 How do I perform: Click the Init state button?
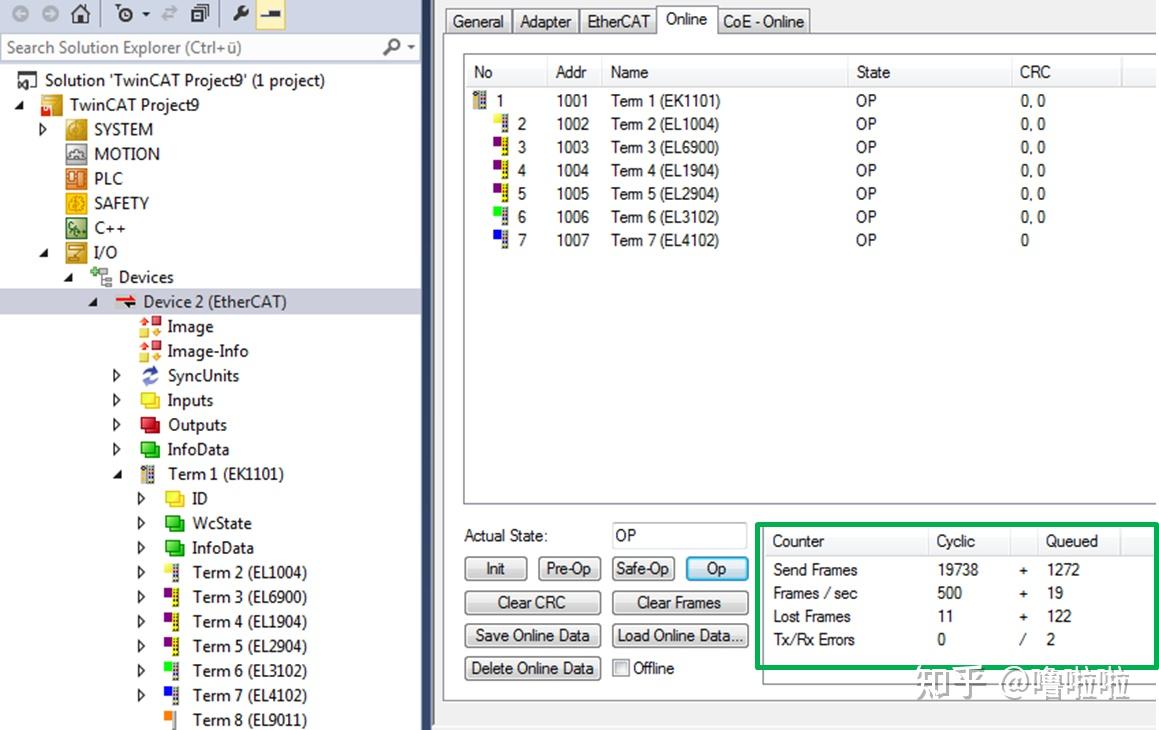point(495,569)
